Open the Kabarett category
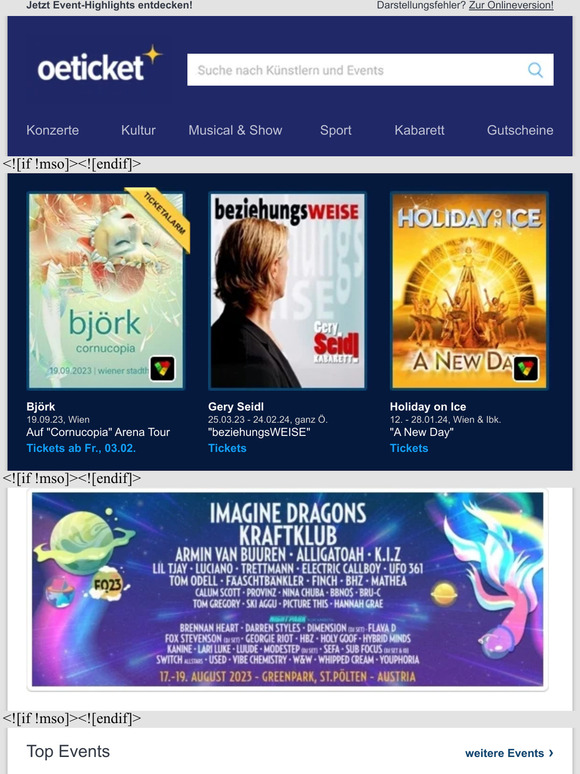 pos(420,130)
